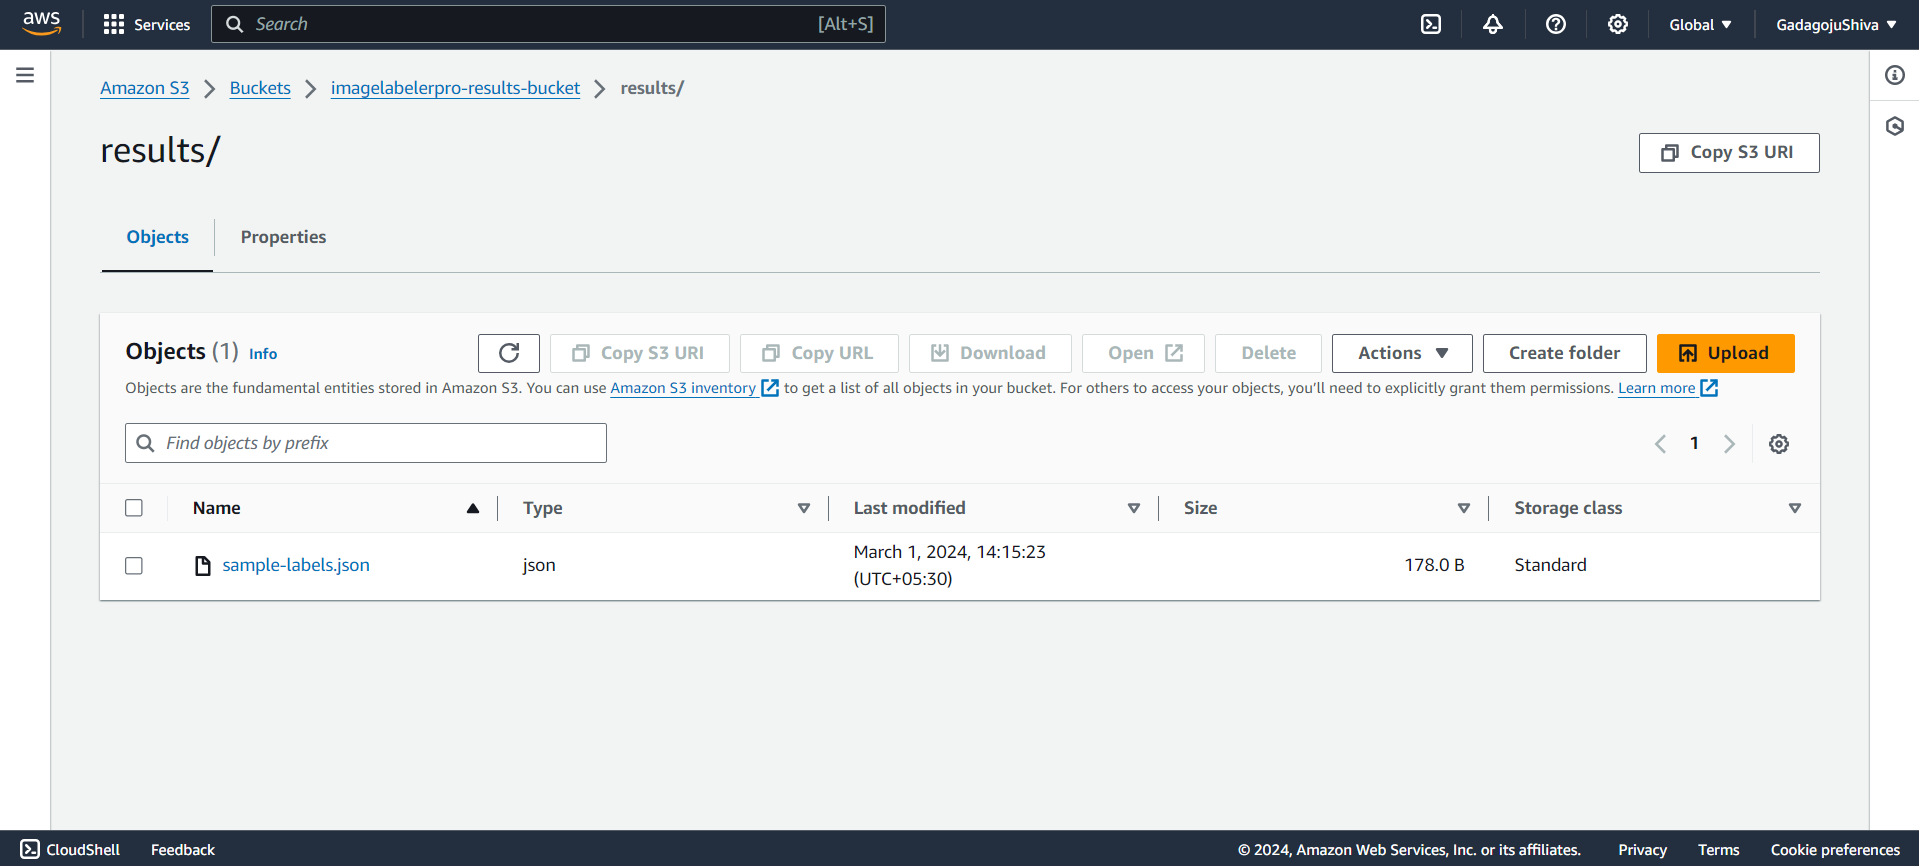Open the Privacy footer link
The image size is (1919, 866).
click(x=1642, y=849)
